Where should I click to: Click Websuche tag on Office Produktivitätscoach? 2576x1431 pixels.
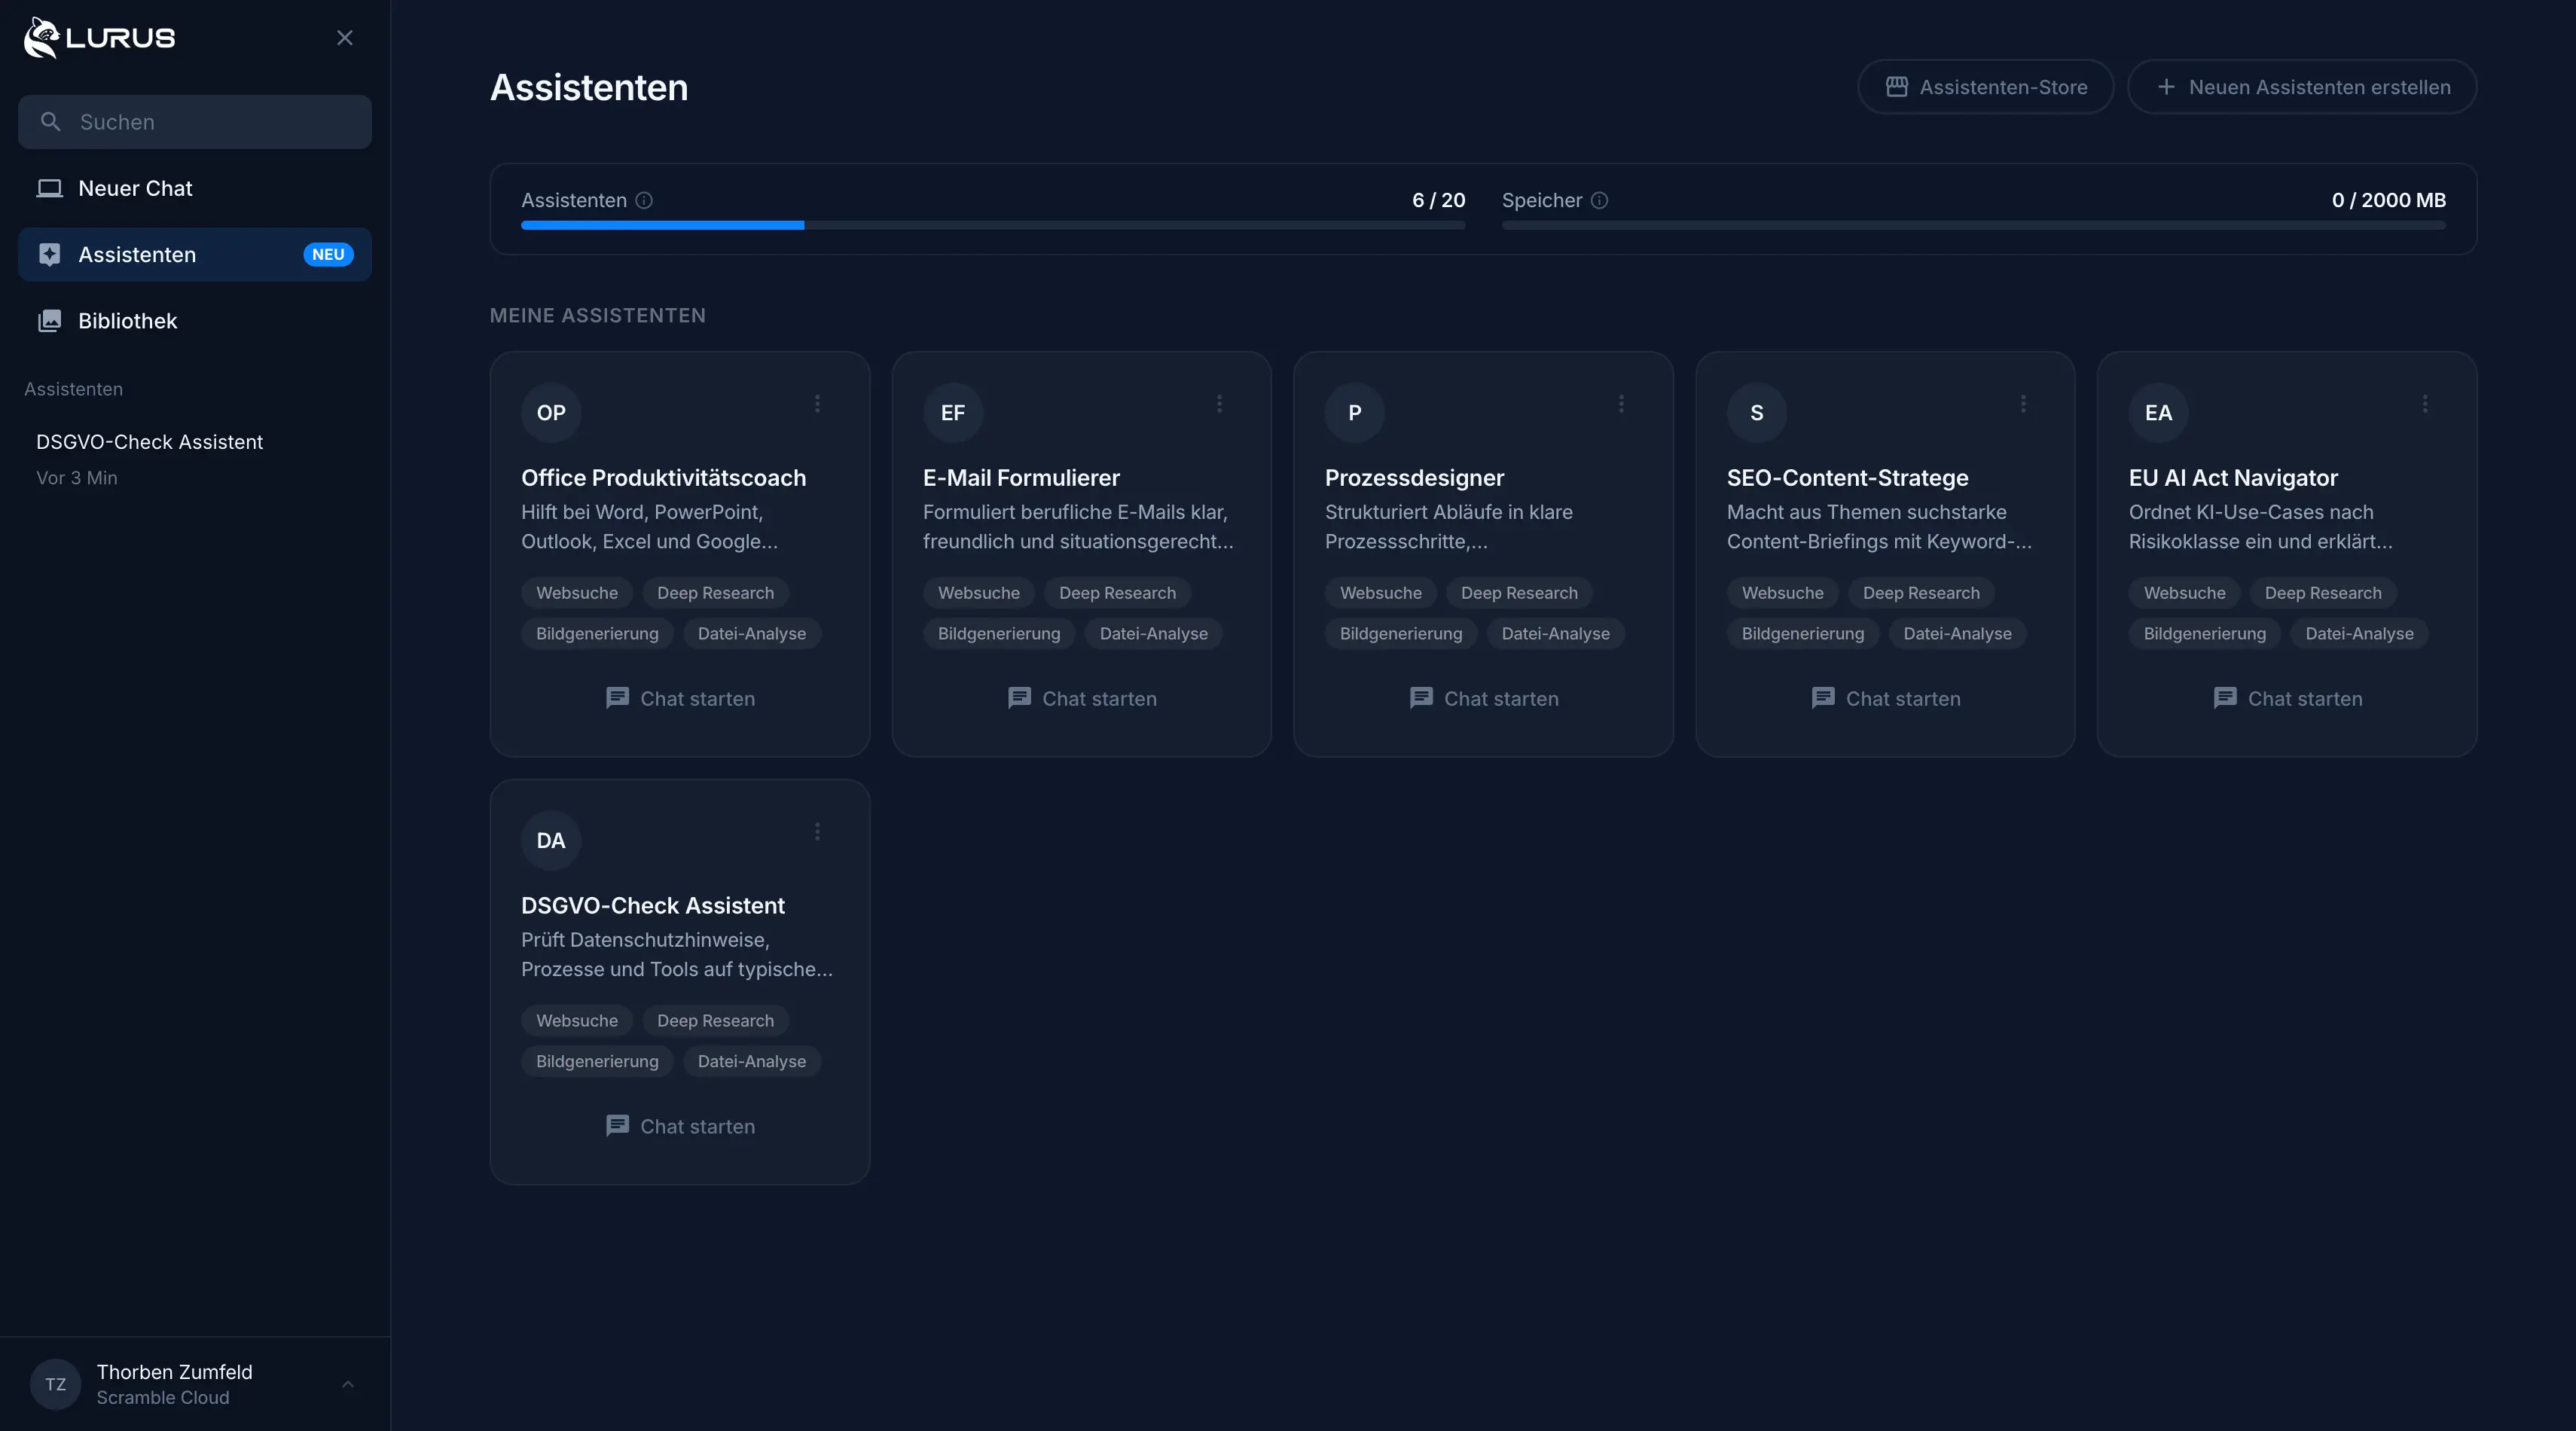577,593
